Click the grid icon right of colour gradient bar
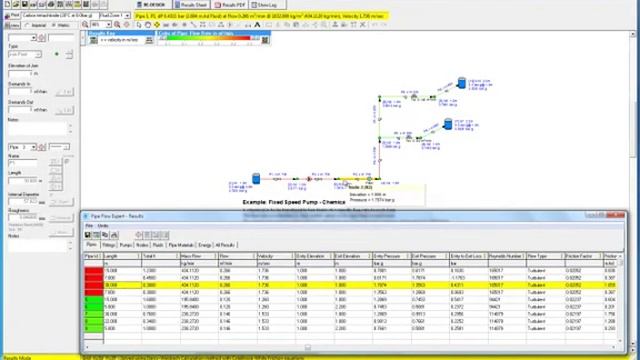 point(265,40)
